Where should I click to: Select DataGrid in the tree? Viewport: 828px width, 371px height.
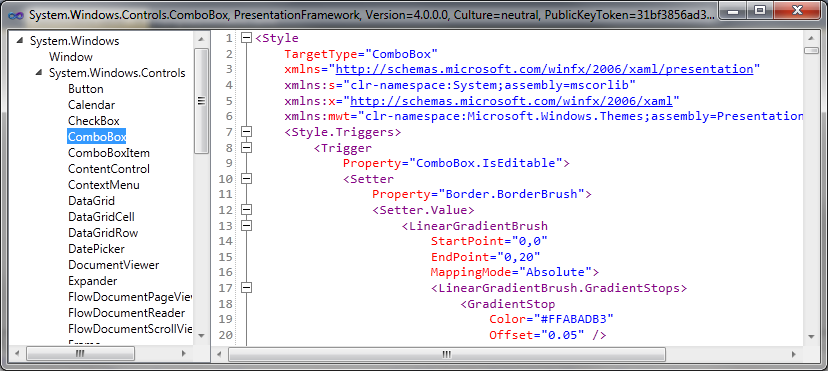(91, 201)
